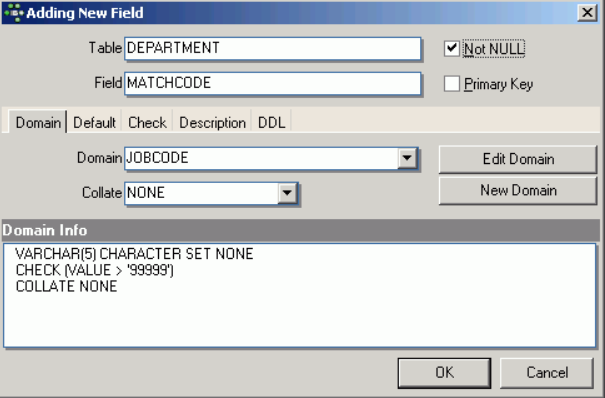The width and height of the screenshot is (605, 398).
Task: Cancel adding the new field
Action: 547,373
